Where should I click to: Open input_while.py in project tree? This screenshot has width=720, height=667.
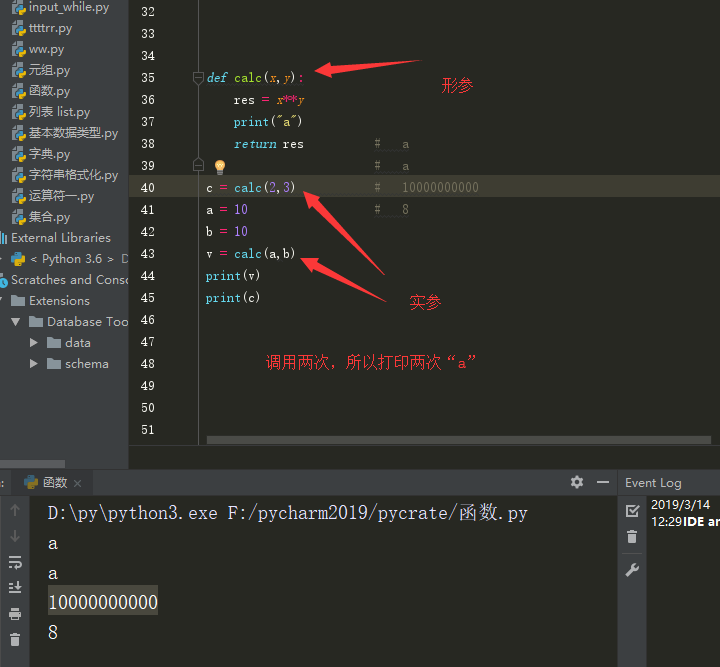tap(69, 7)
